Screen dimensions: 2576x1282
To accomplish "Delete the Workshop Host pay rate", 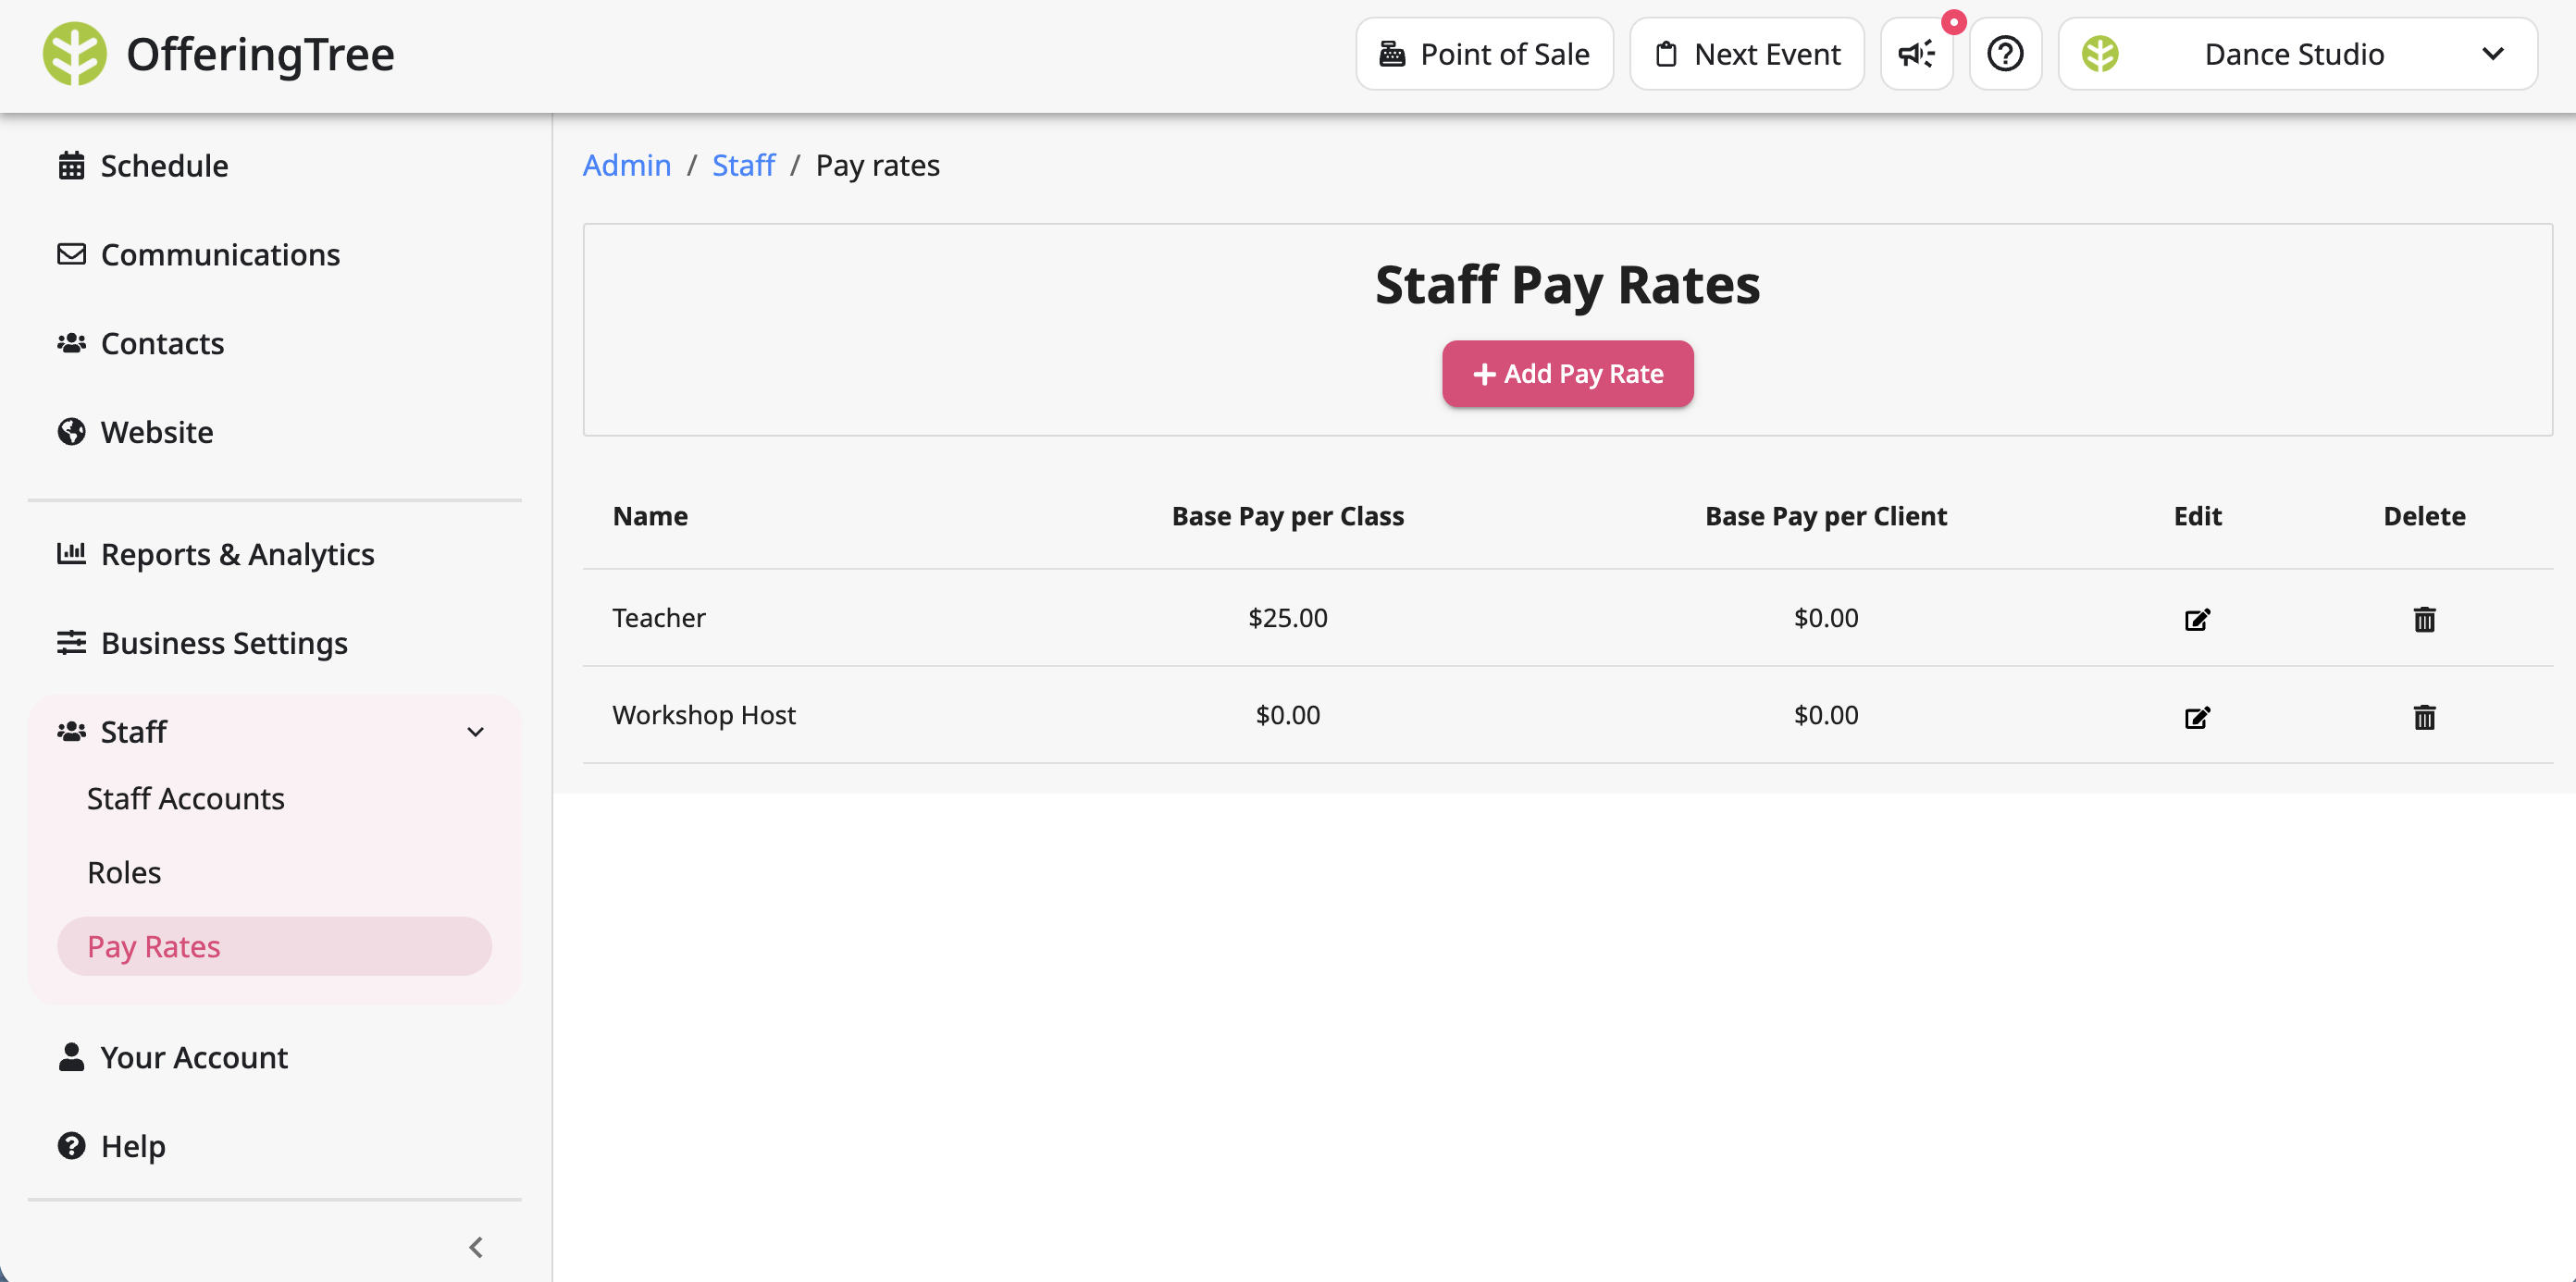I will pos(2424,717).
